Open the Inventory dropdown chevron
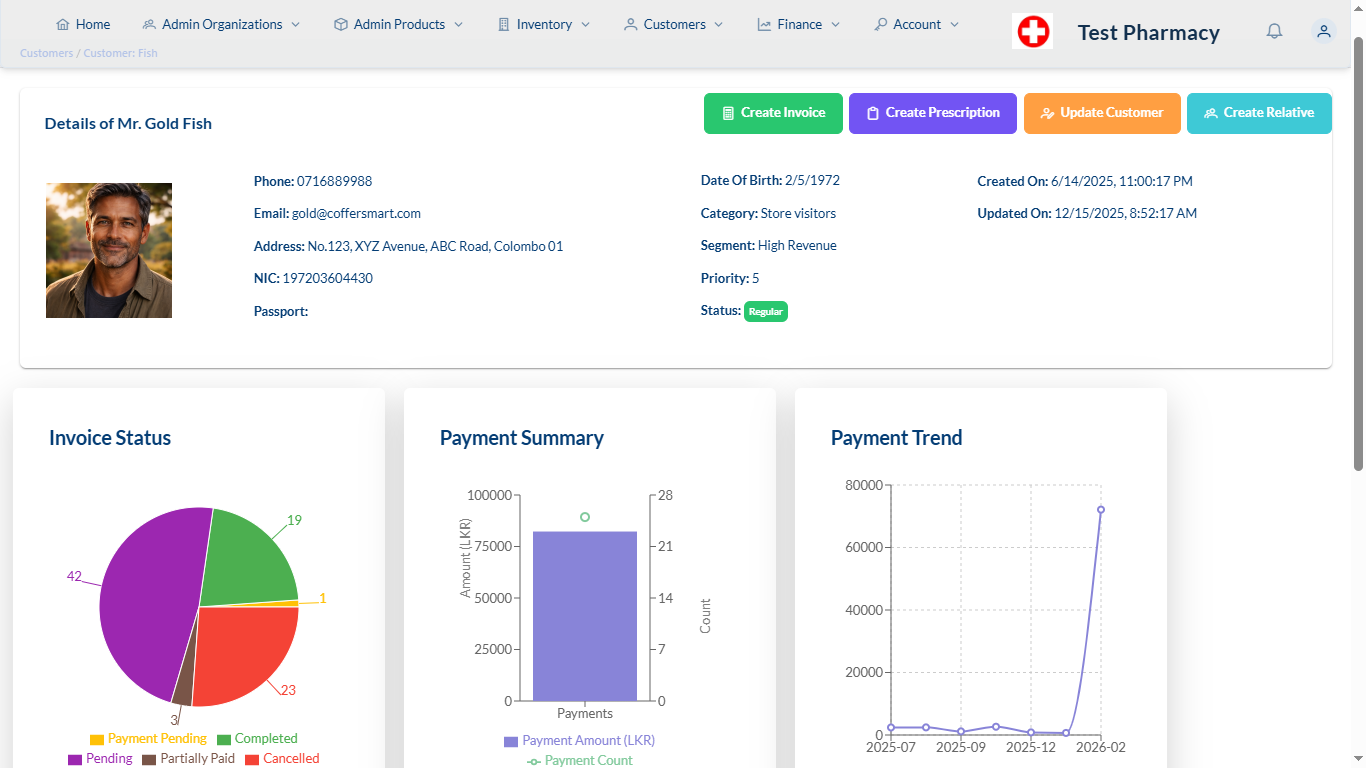1366x768 pixels. pos(585,24)
